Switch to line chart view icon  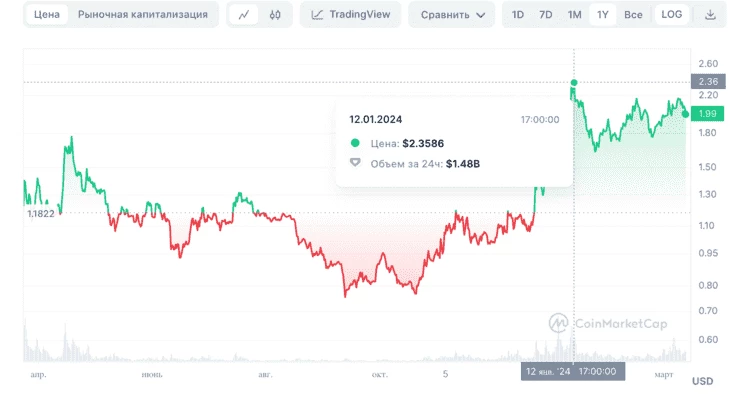(x=243, y=15)
